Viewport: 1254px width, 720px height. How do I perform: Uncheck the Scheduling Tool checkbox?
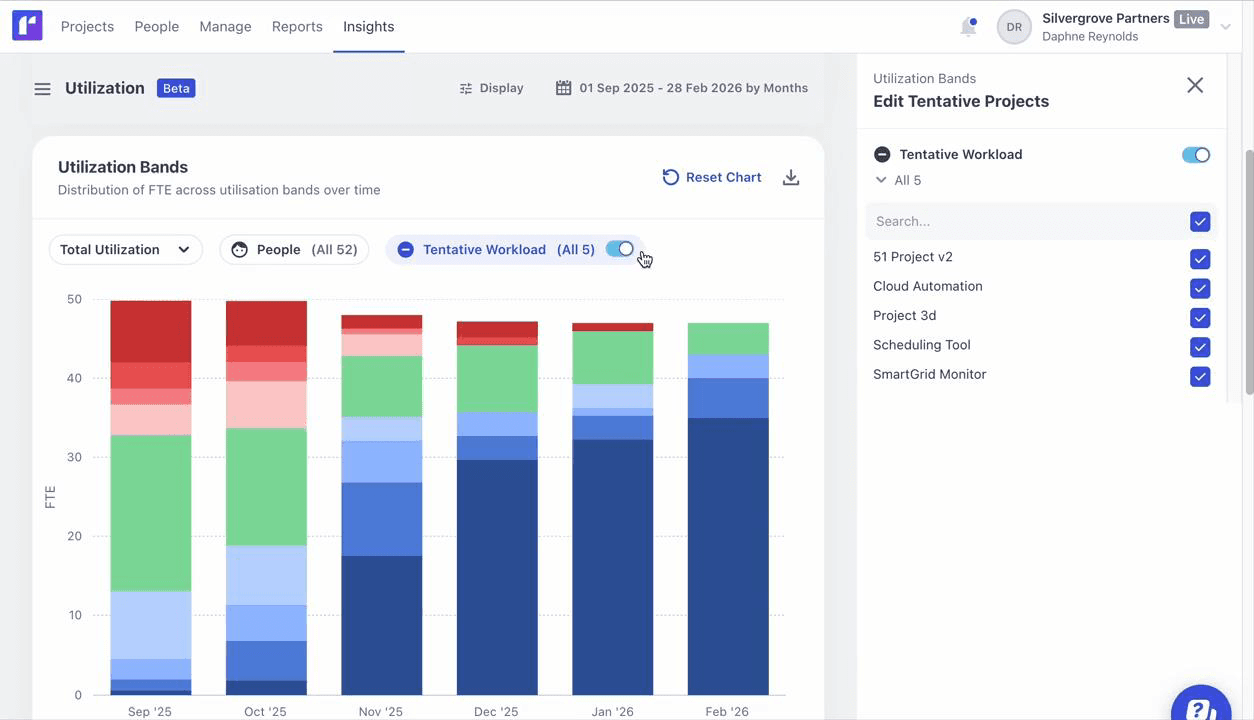pos(1201,347)
